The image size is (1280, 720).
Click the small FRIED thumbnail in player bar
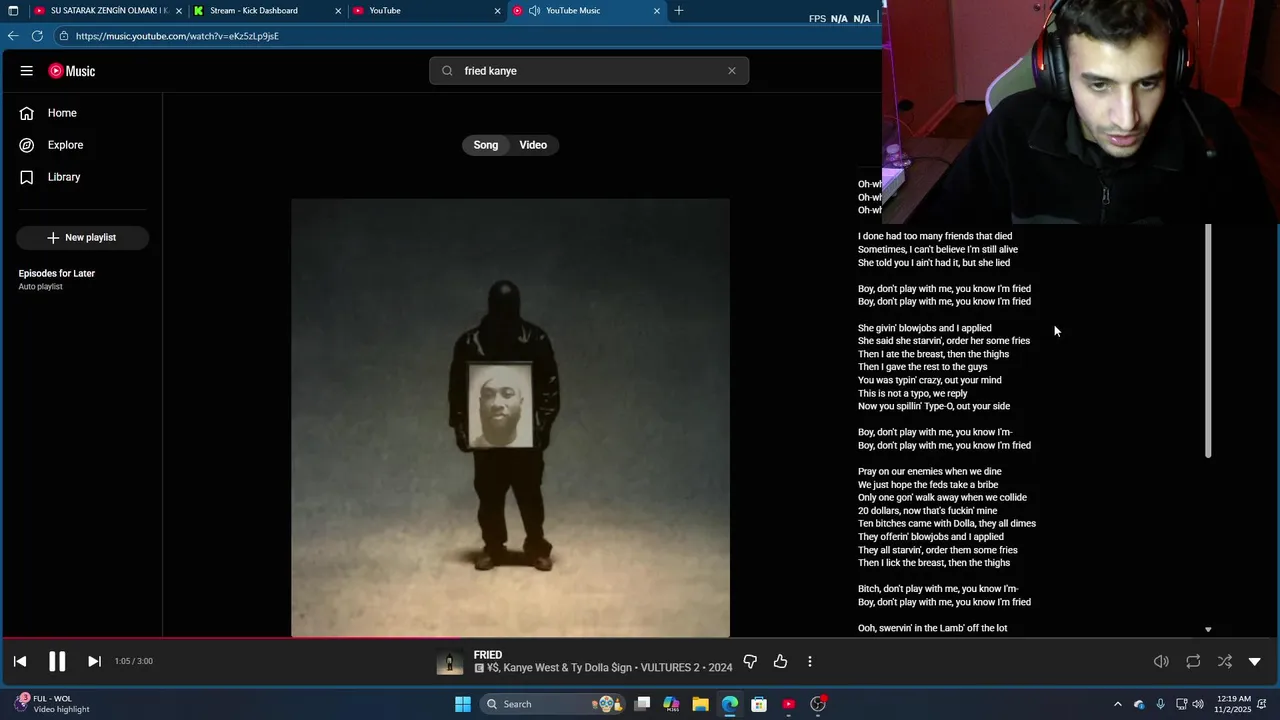click(450, 662)
